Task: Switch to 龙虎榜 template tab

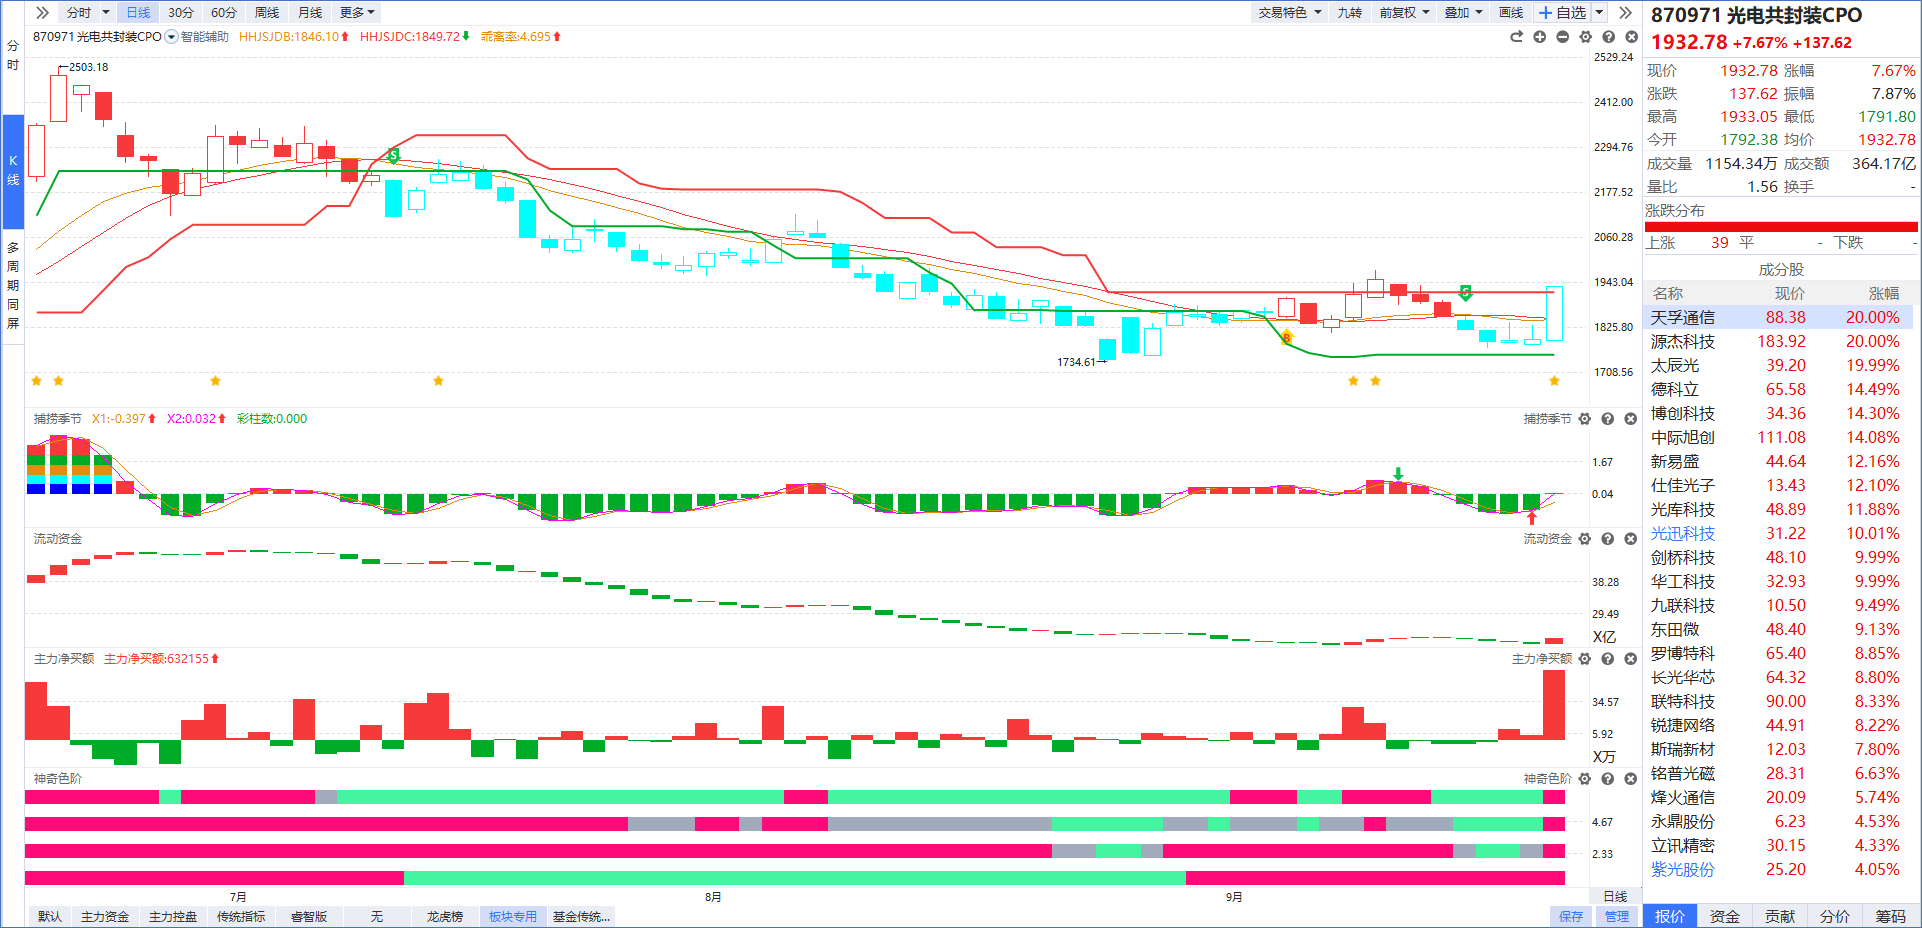Action: point(445,916)
